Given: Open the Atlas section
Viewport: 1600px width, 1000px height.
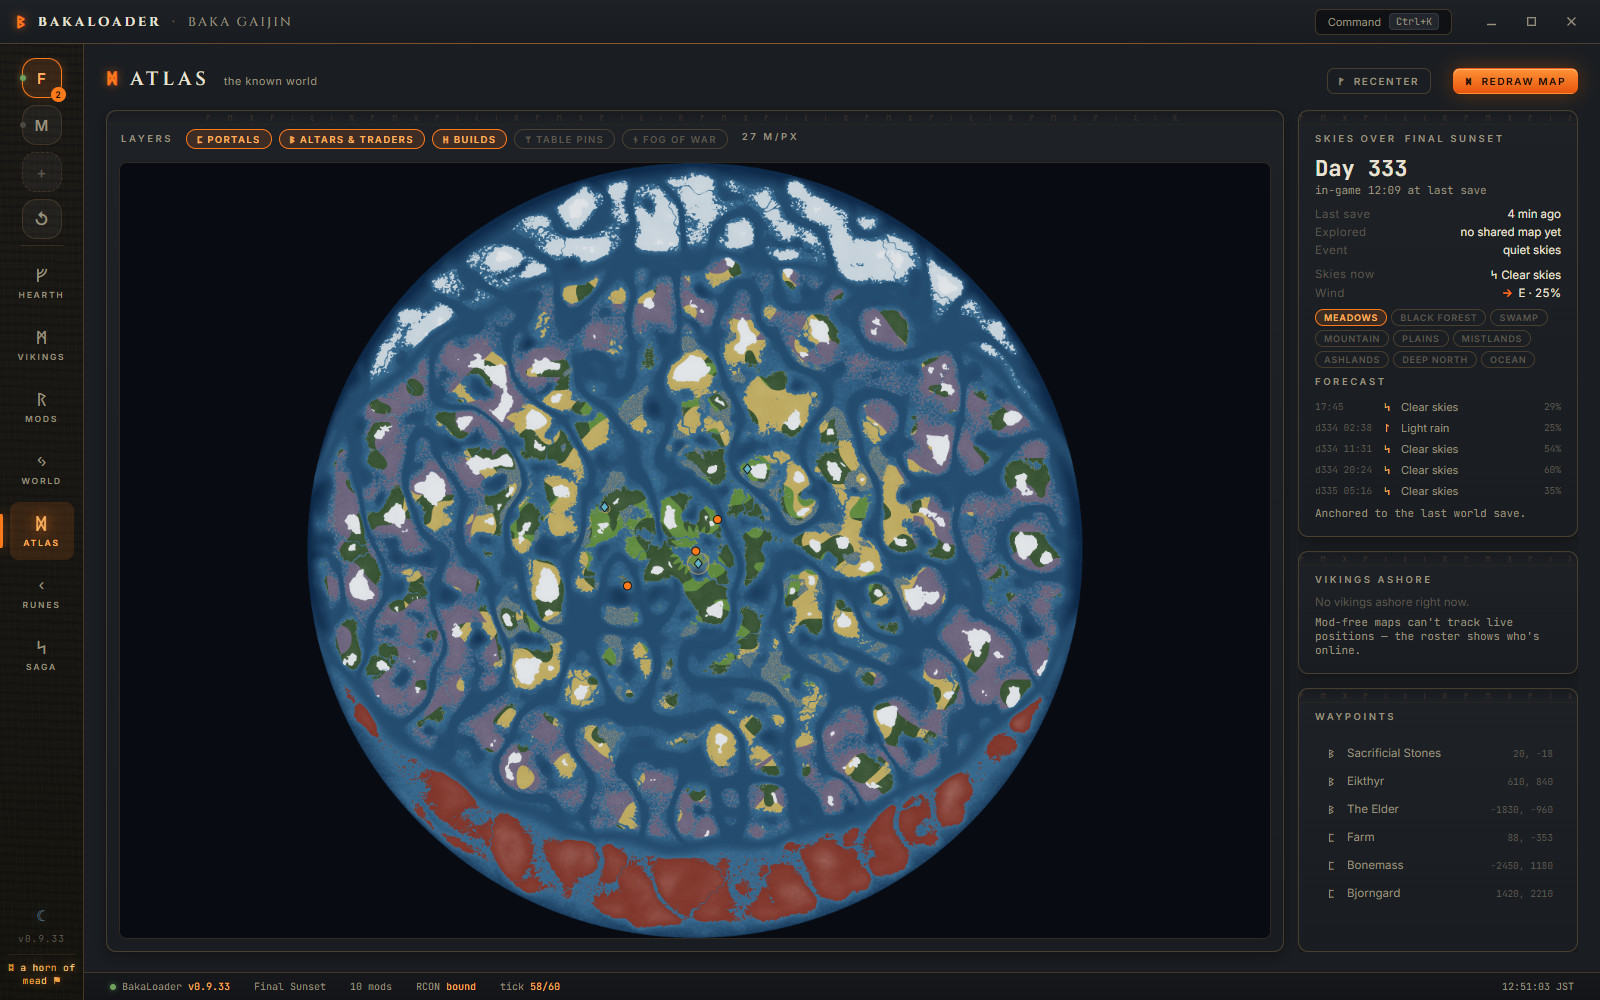Looking at the screenshot, I should pos(41,530).
